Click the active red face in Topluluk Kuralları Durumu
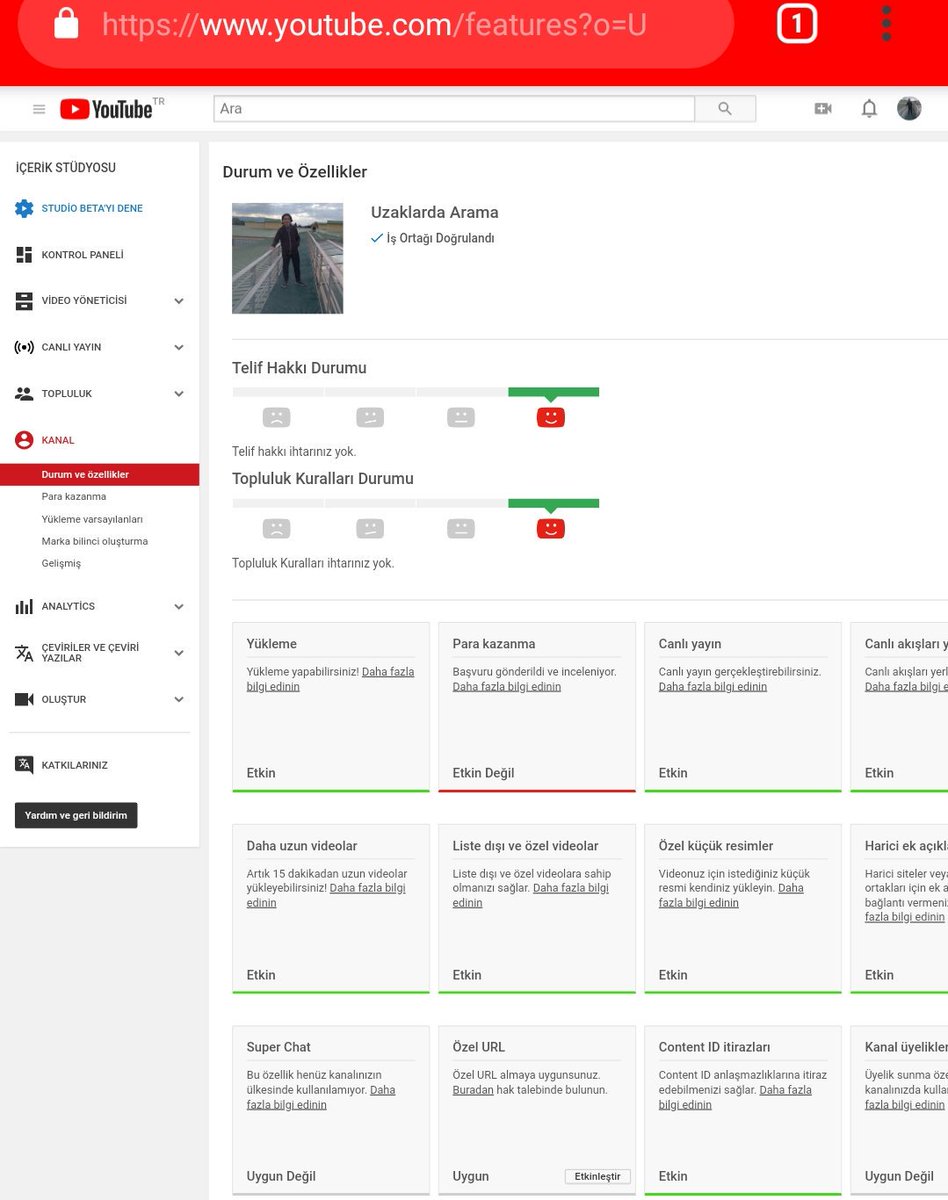948x1200 pixels. 550,528
